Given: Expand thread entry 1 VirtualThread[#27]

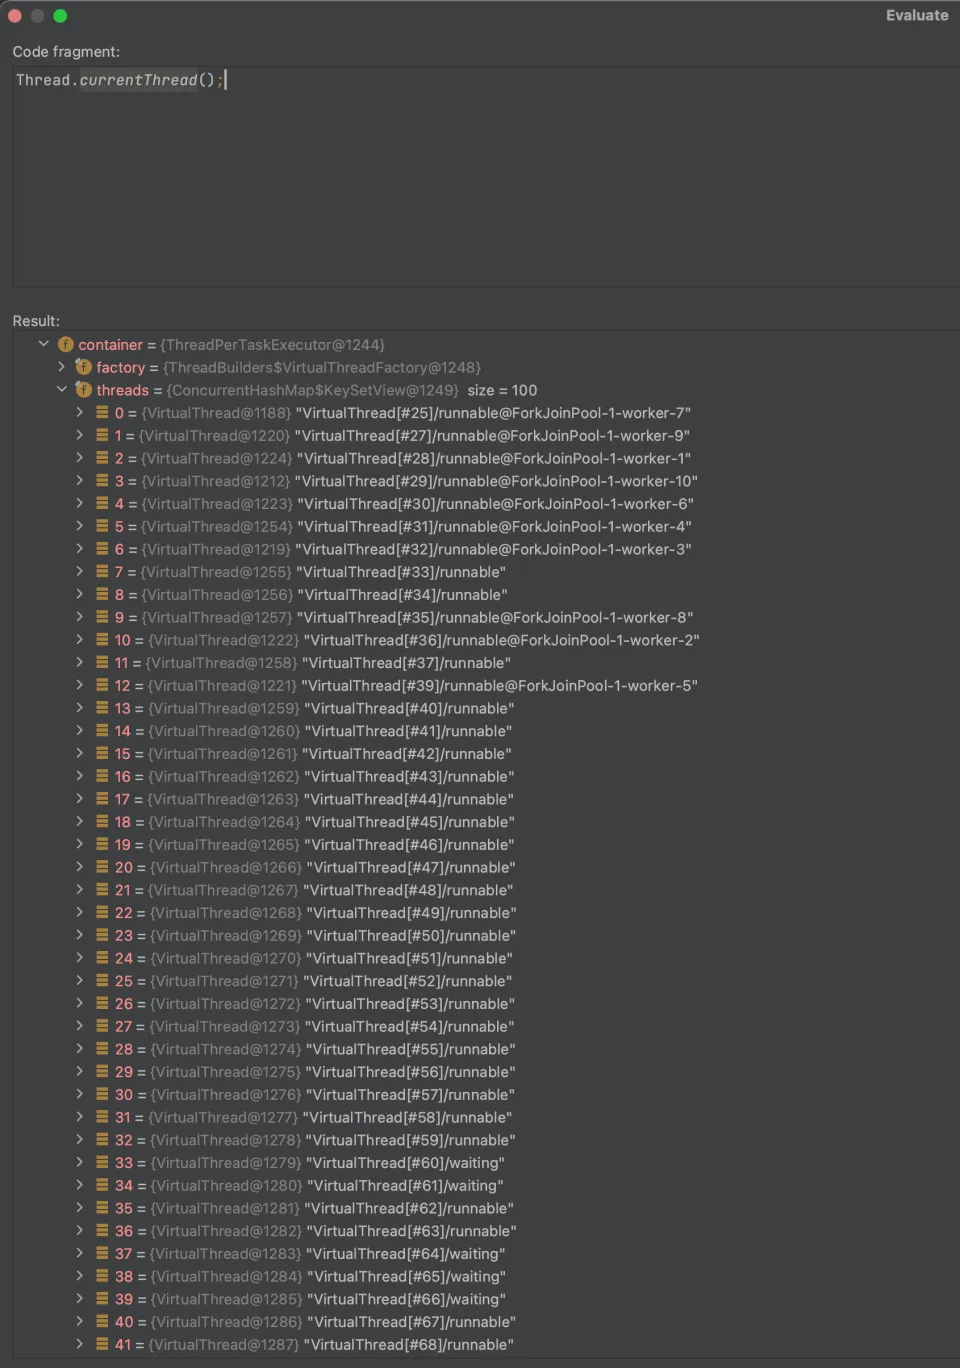Looking at the screenshot, I should click(x=80, y=435).
